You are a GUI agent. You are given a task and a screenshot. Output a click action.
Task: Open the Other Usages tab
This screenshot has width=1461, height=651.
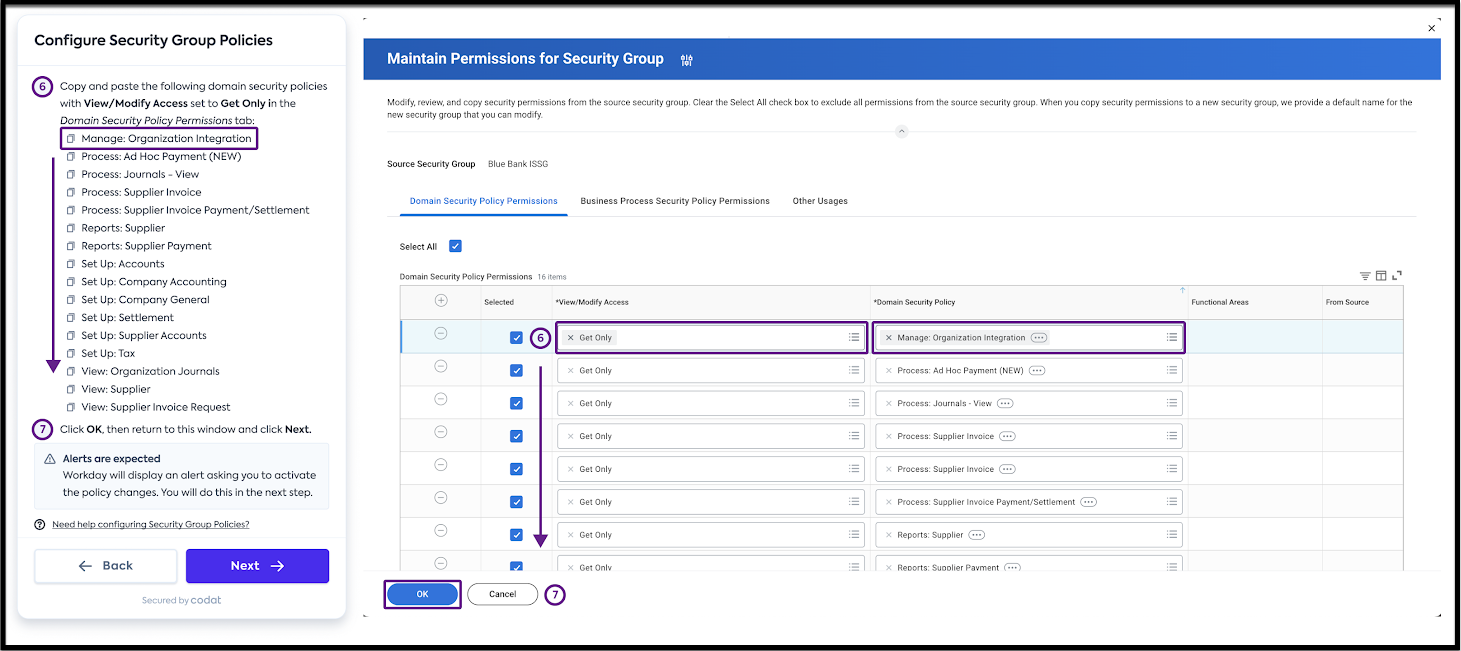click(x=819, y=201)
